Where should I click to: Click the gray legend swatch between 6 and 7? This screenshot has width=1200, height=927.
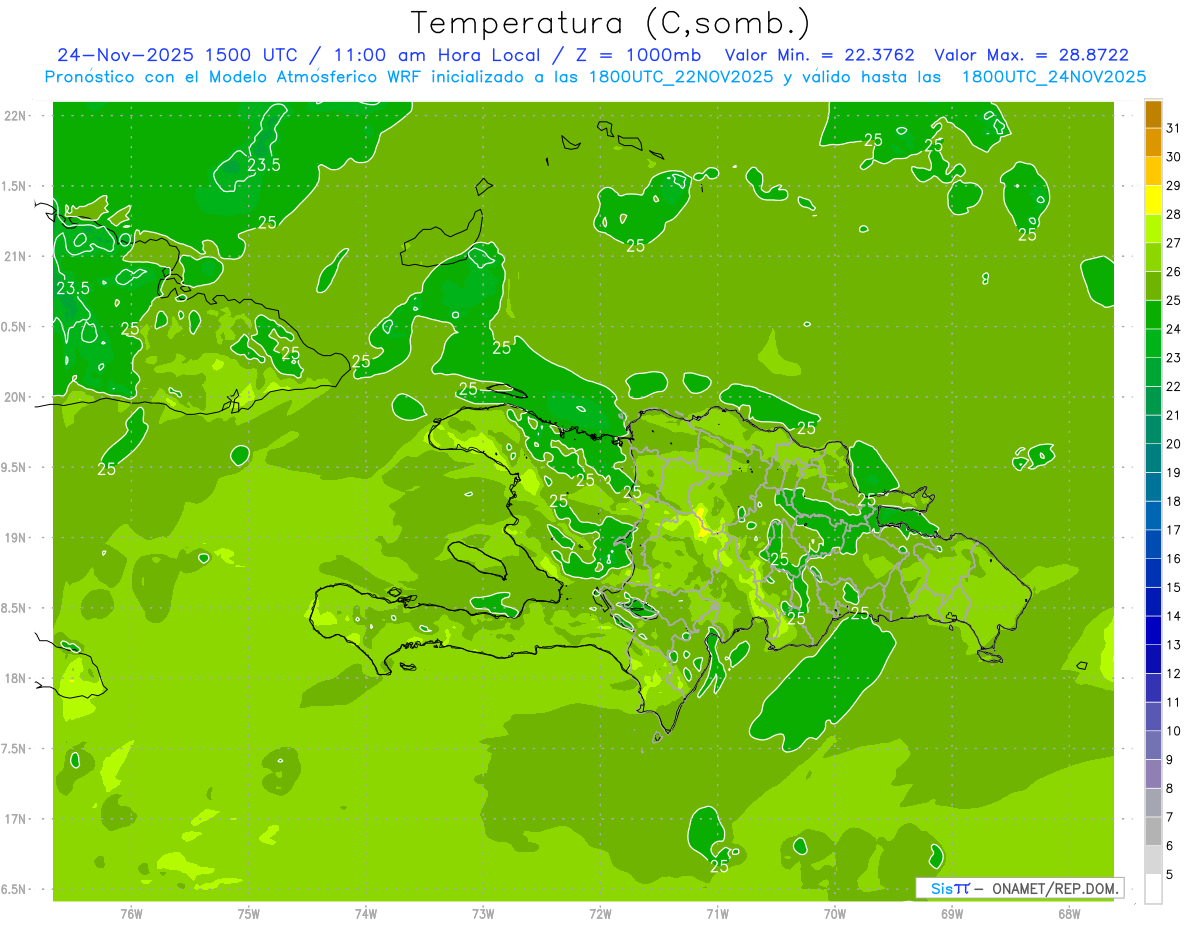(x=1154, y=831)
